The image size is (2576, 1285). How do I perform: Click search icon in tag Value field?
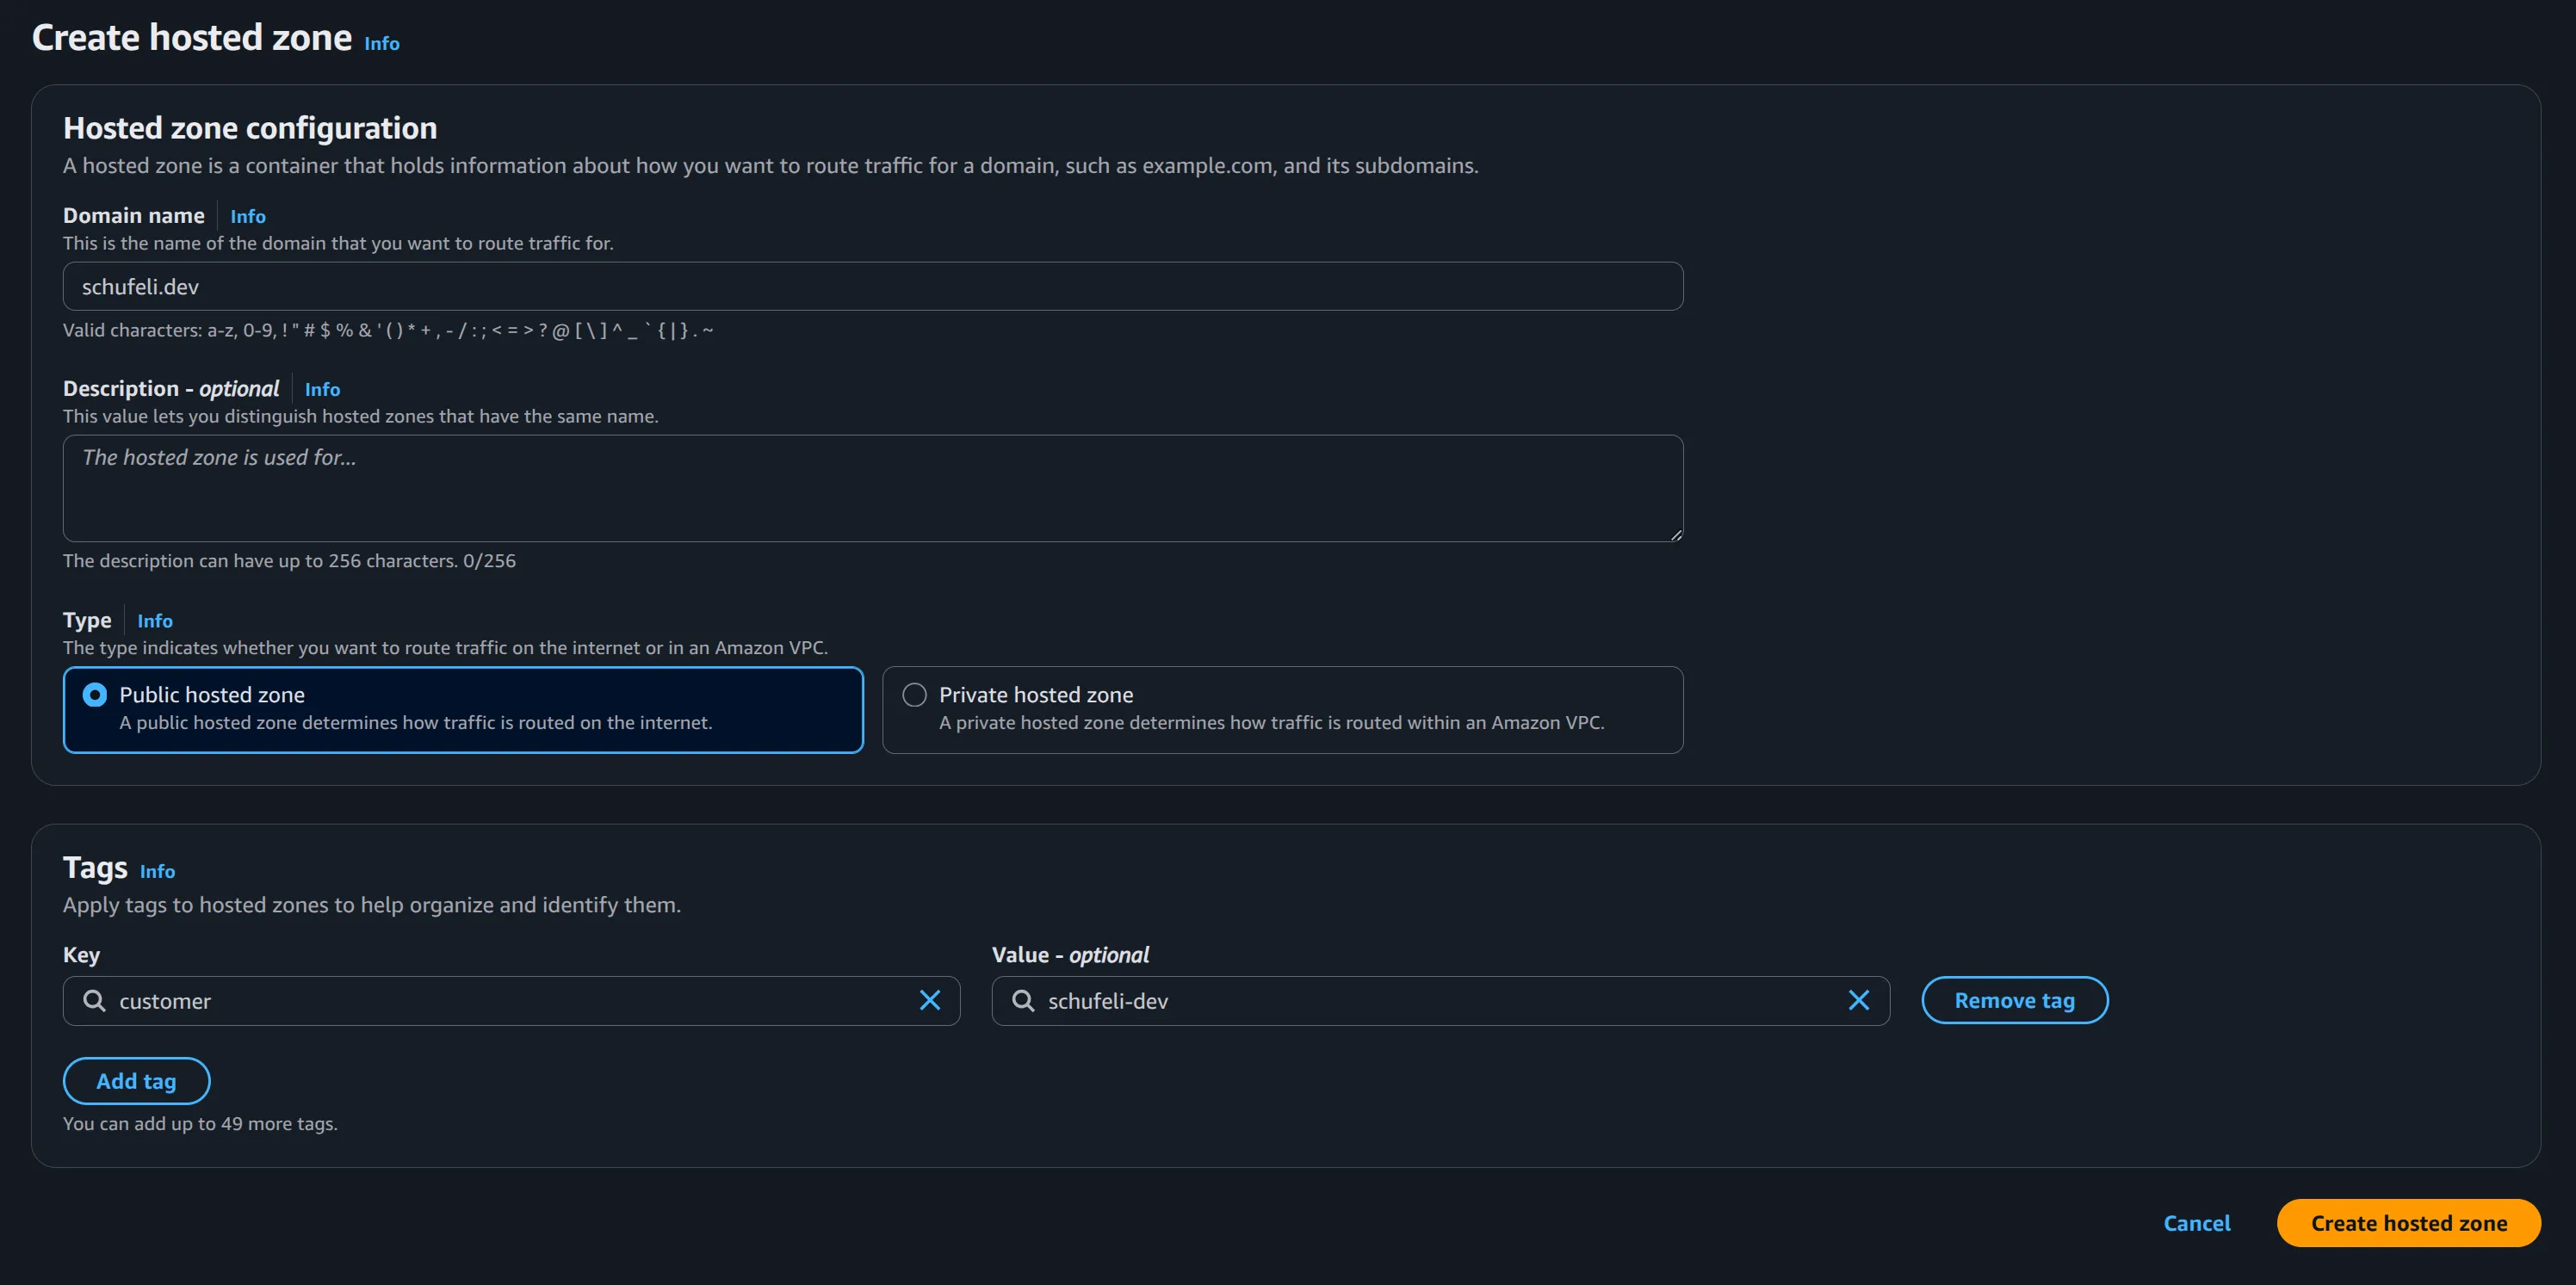coord(1022,1000)
